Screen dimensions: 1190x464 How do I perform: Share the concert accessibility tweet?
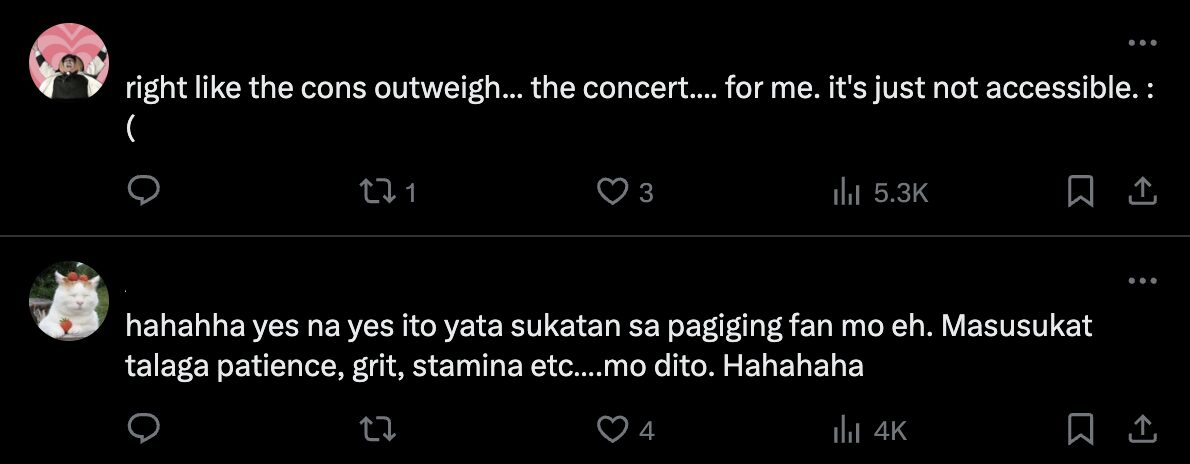[1142, 190]
